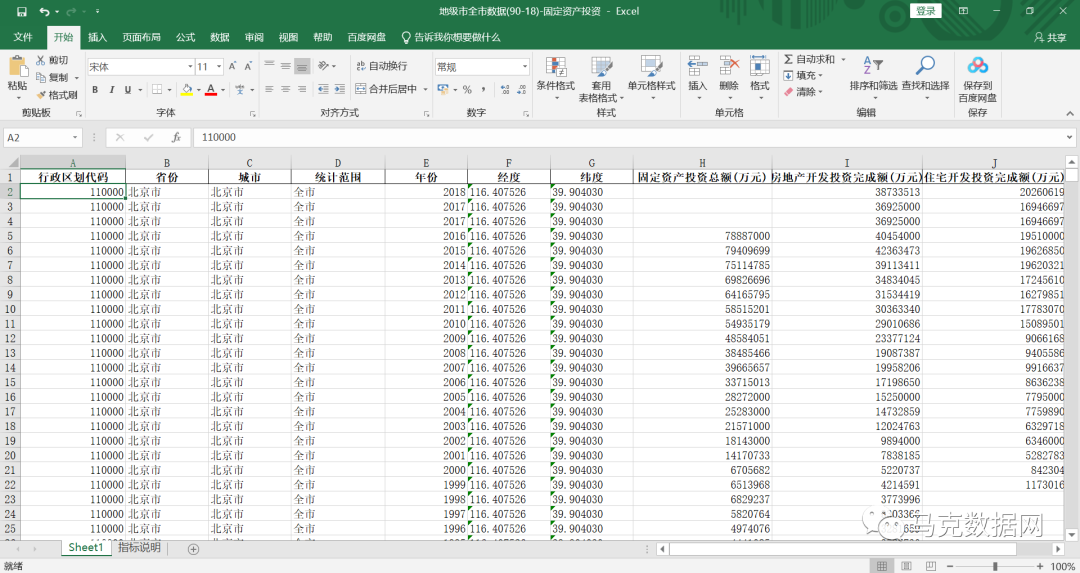
Task: Click the increase decimal icon
Action: point(505,90)
